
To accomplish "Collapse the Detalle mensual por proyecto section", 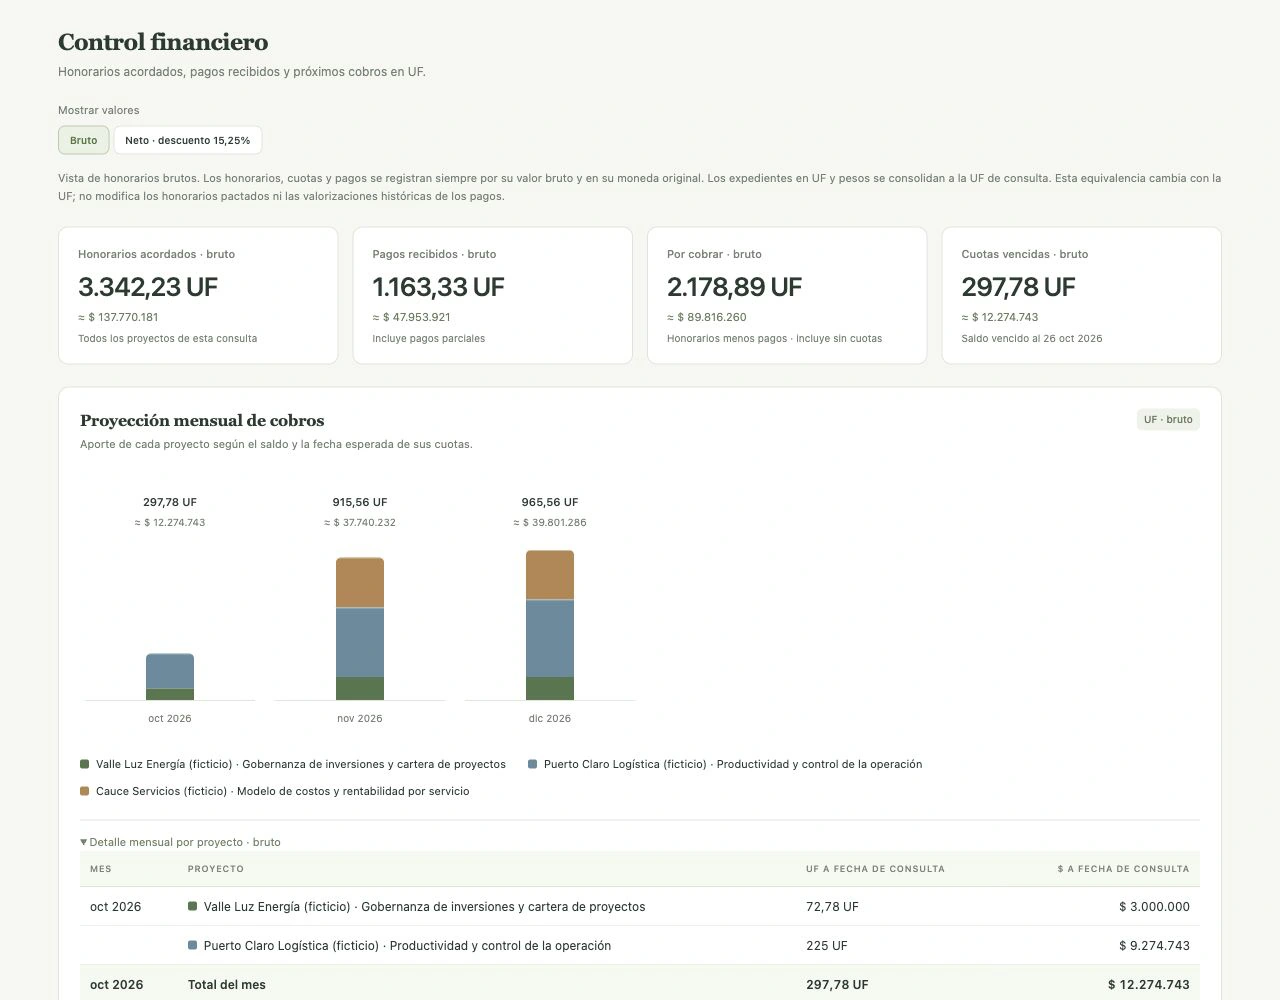I will (x=180, y=842).
